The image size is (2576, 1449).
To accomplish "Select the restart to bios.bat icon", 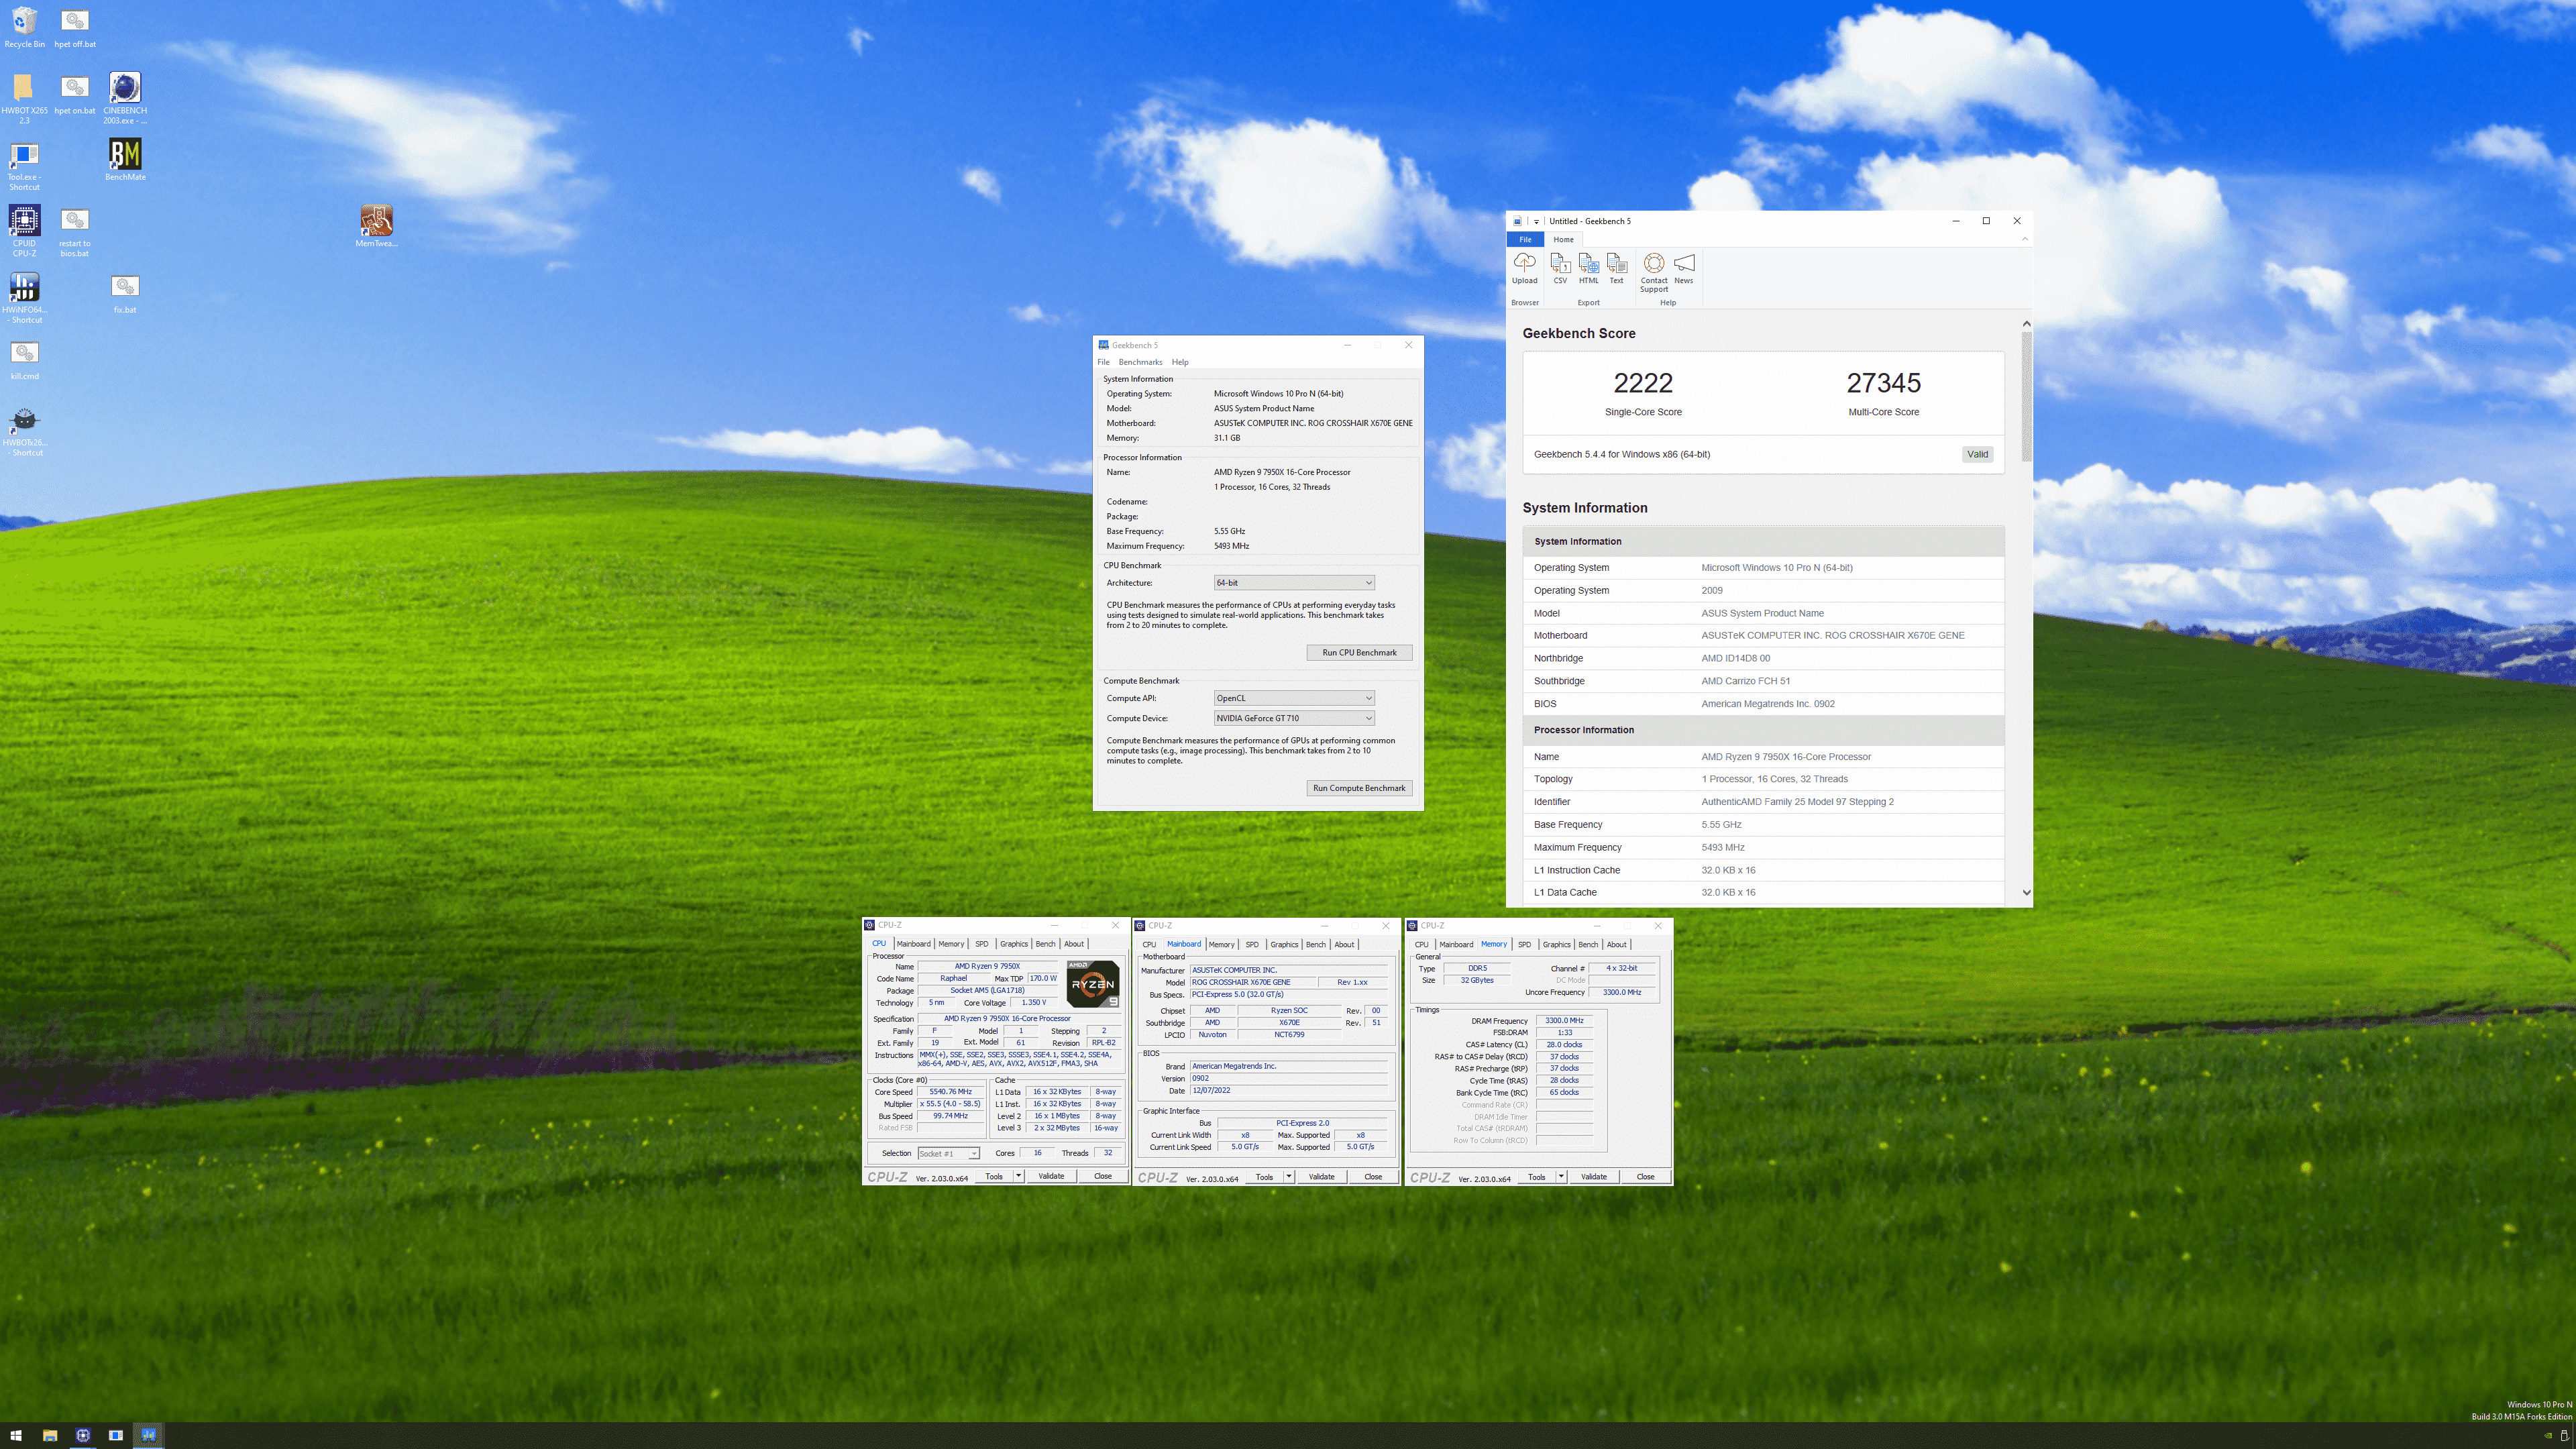I will (75, 232).
